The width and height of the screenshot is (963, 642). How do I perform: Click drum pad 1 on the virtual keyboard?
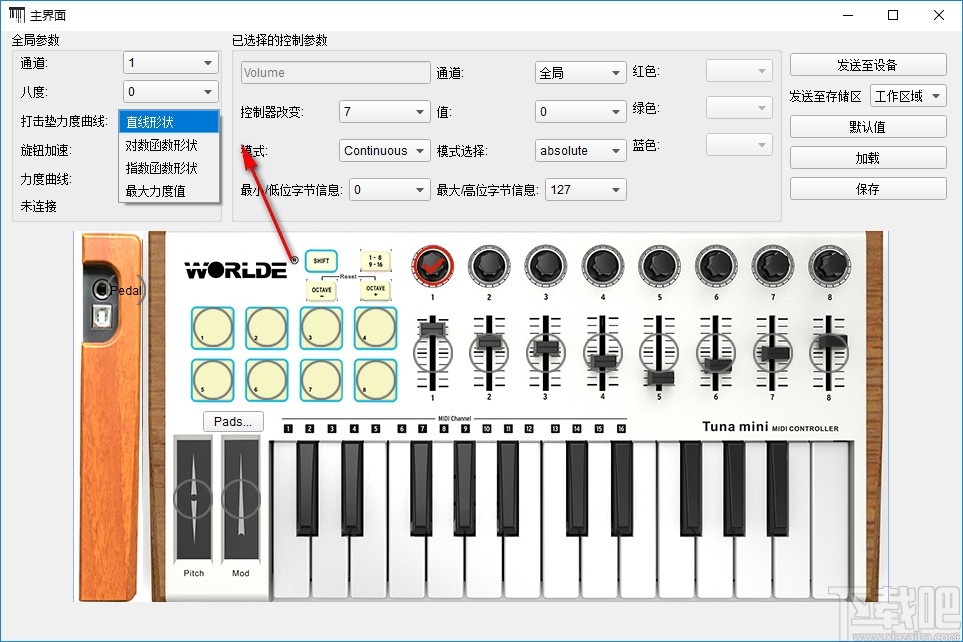212,328
